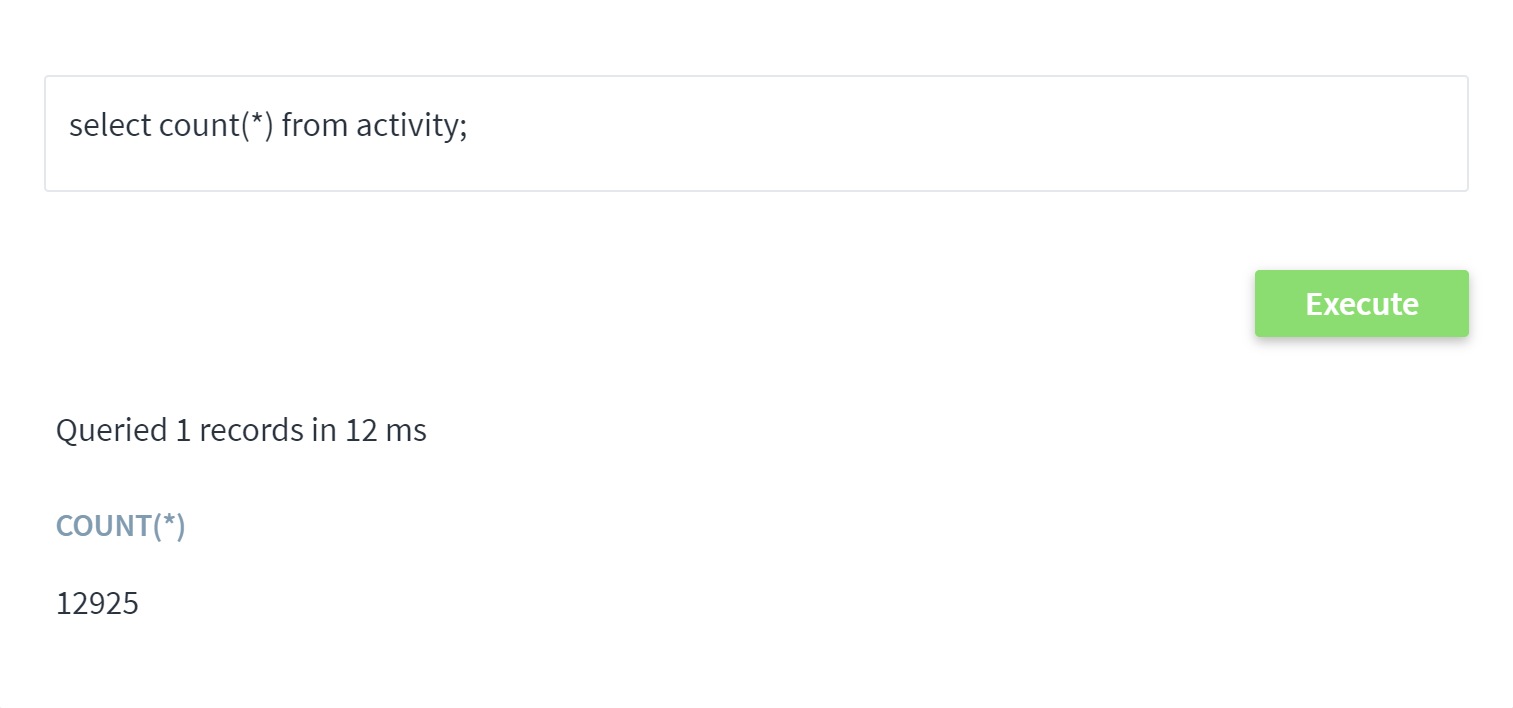The height and width of the screenshot is (708, 1513).
Task: Click the green Execute button
Action: pyautogui.click(x=1361, y=304)
